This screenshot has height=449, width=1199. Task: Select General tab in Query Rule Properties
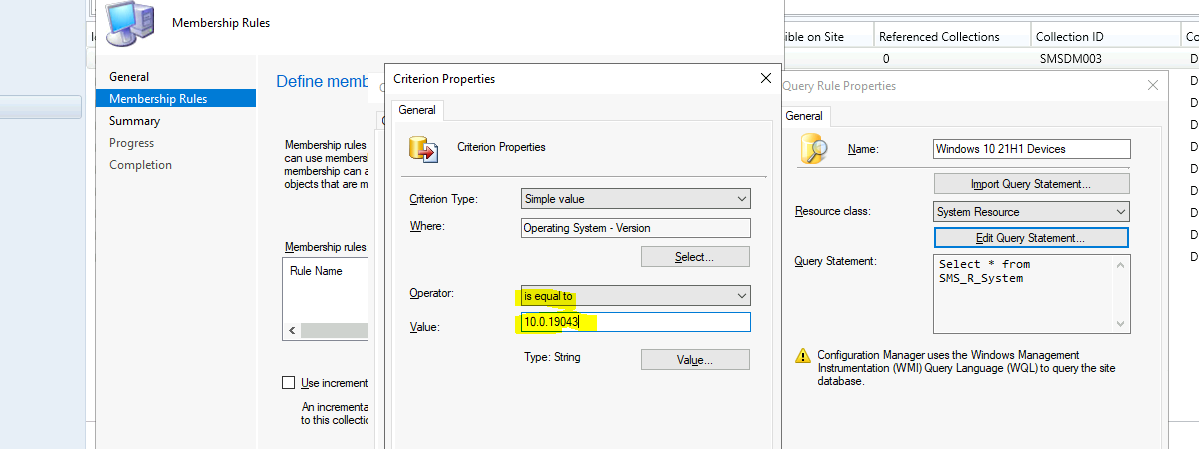804,116
